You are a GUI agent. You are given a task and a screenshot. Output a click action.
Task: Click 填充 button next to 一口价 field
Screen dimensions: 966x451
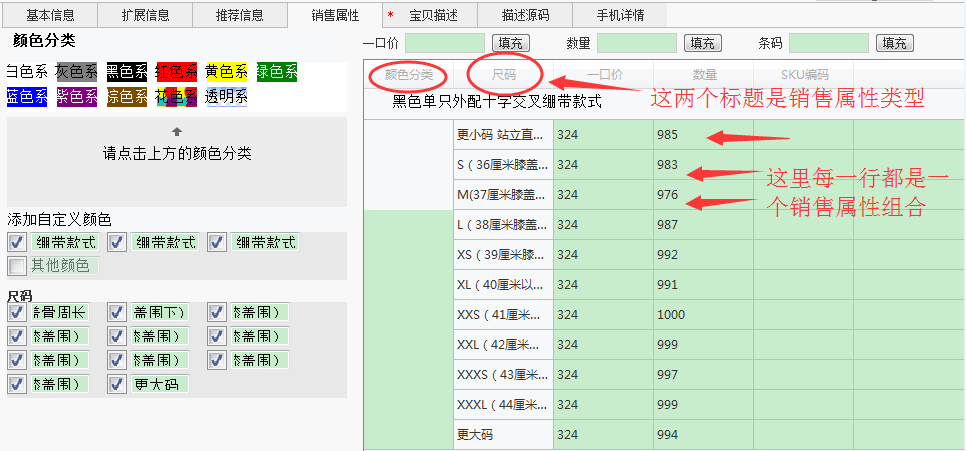510,43
